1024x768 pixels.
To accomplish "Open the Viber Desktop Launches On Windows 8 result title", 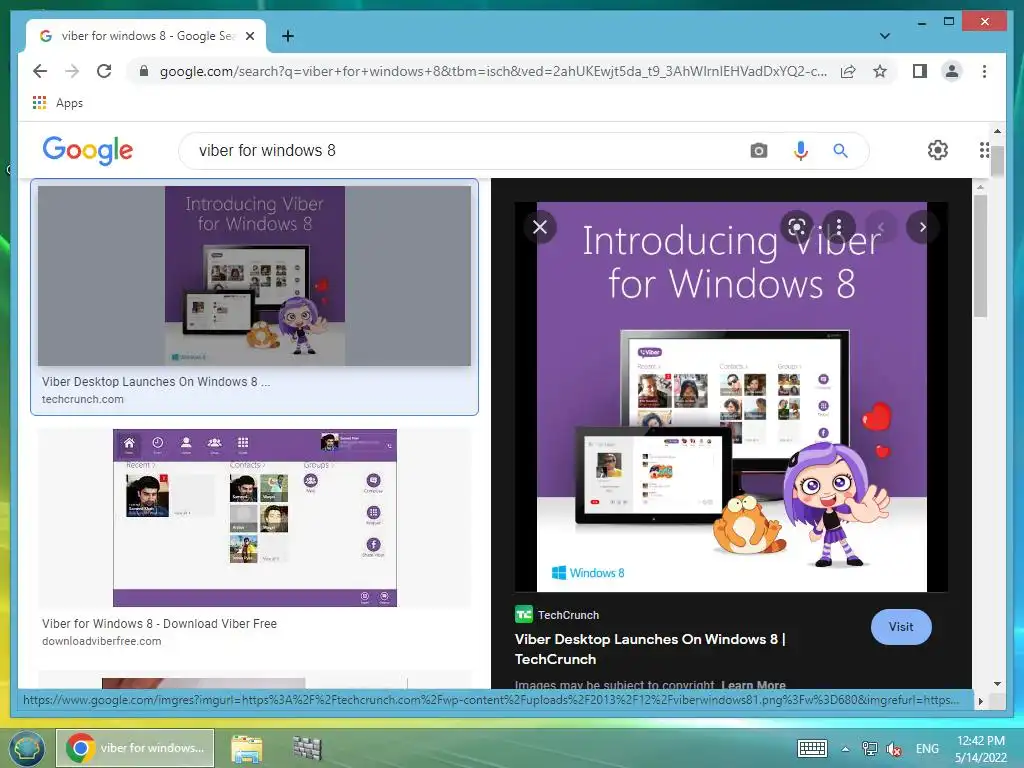I will (156, 381).
